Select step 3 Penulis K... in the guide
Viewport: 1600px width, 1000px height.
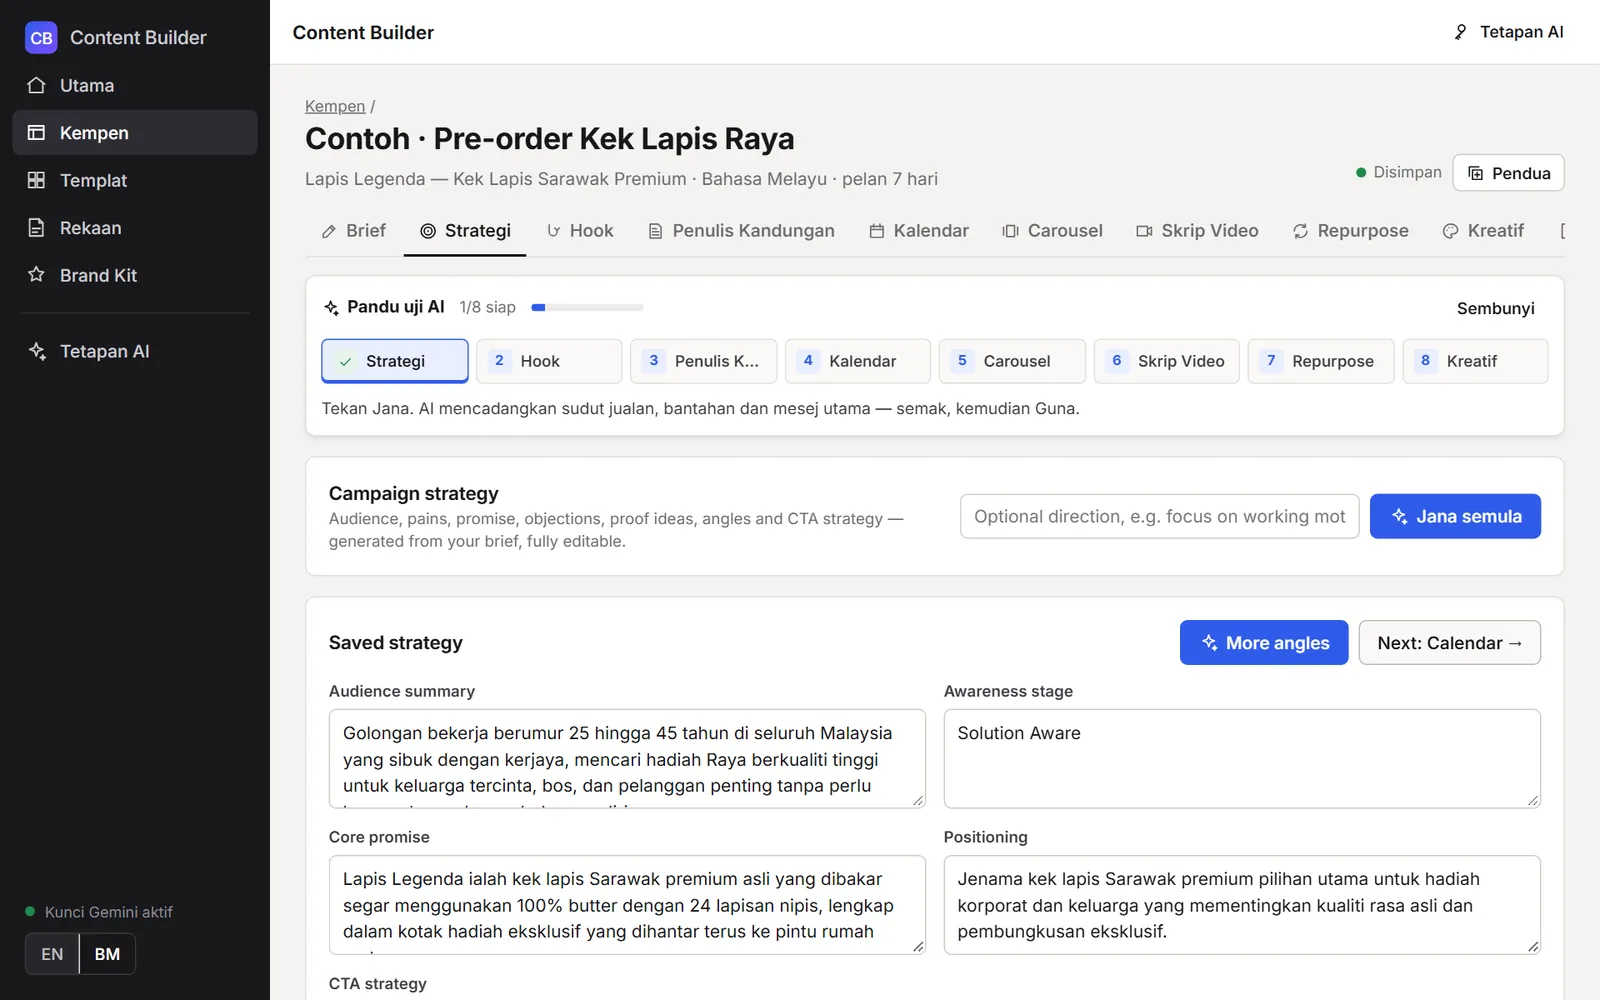pos(703,361)
